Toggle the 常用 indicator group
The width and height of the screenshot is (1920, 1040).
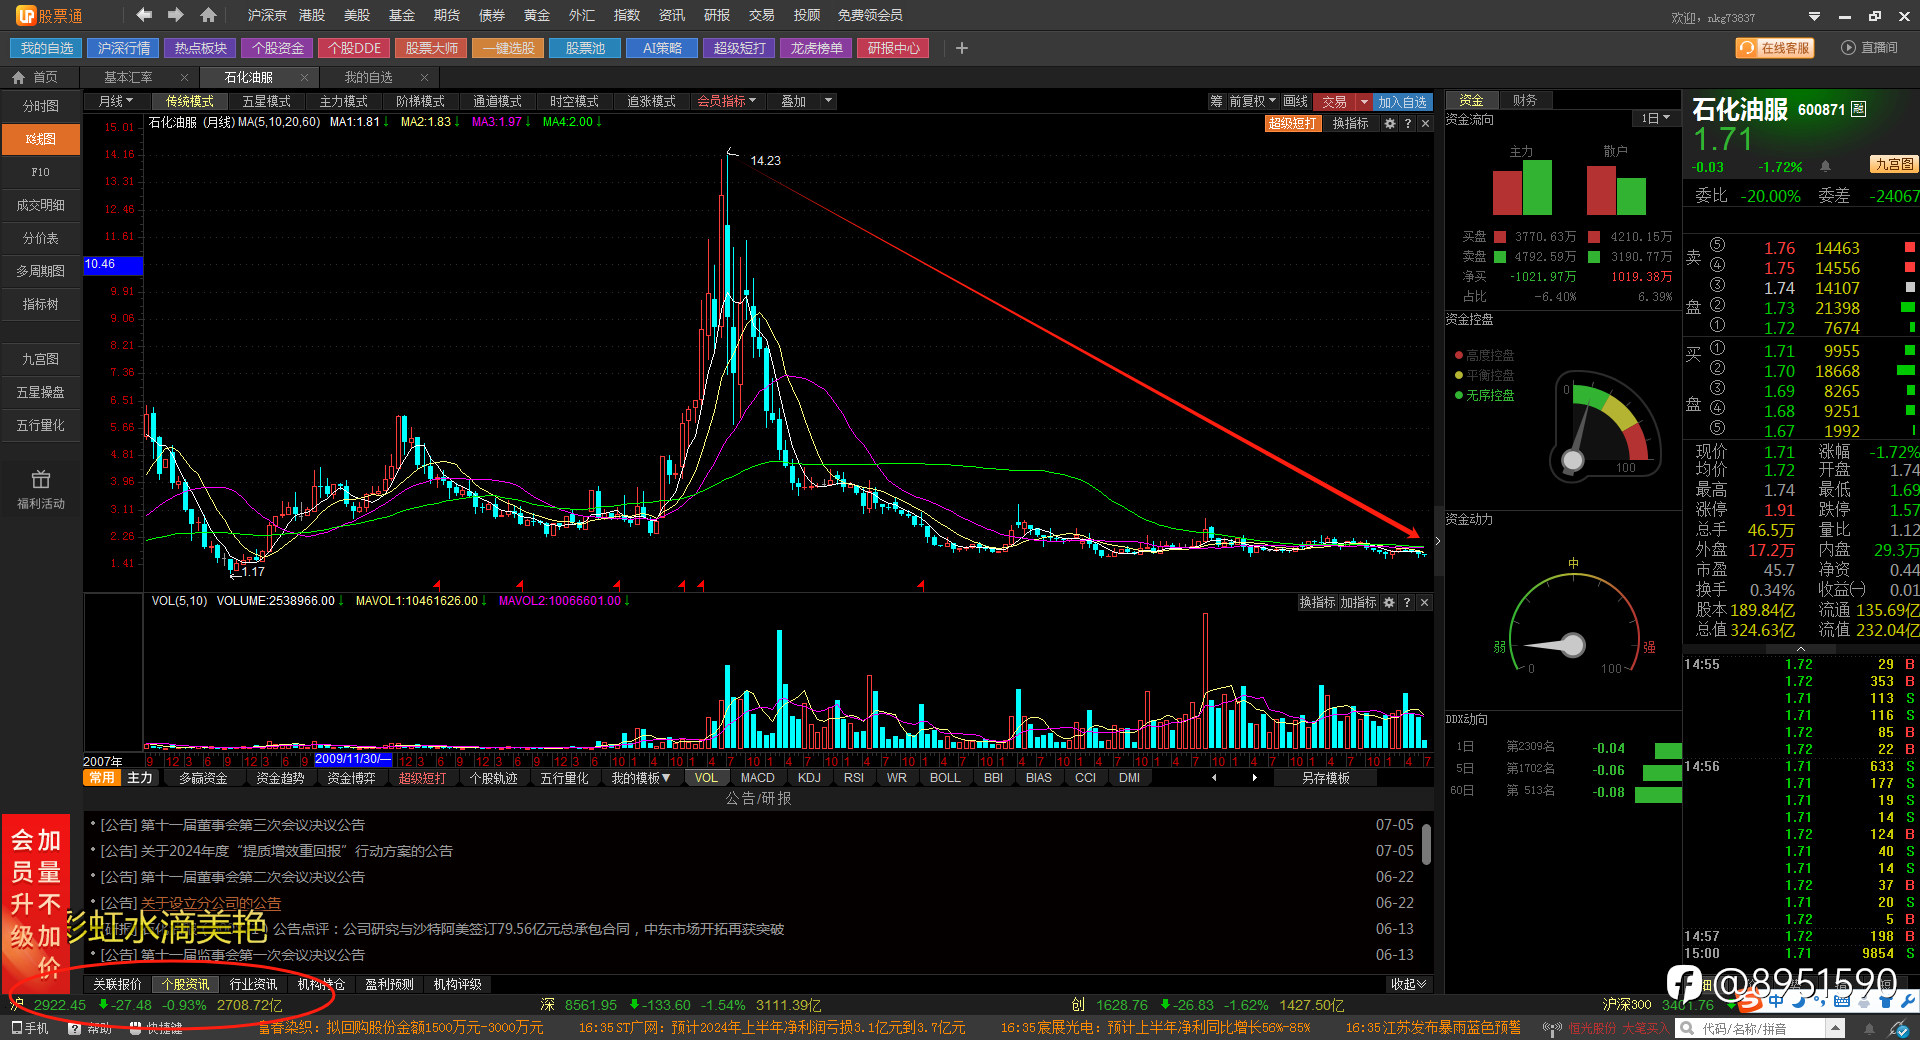[x=102, y=778]
